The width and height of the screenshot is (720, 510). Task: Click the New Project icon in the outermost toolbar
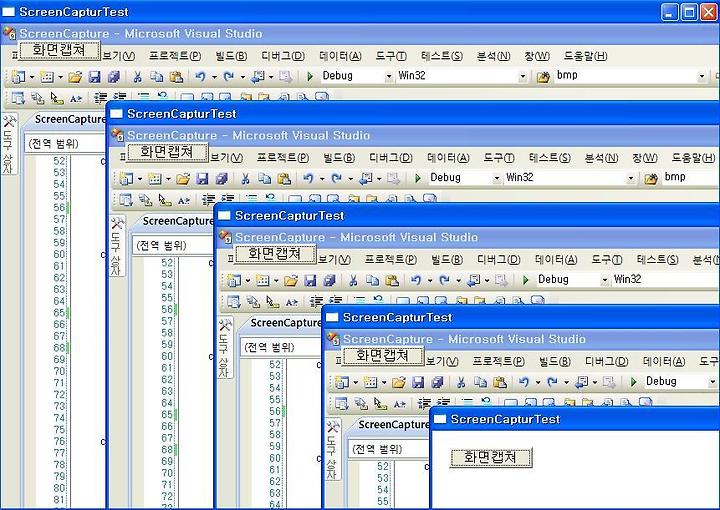coord(18,77)
